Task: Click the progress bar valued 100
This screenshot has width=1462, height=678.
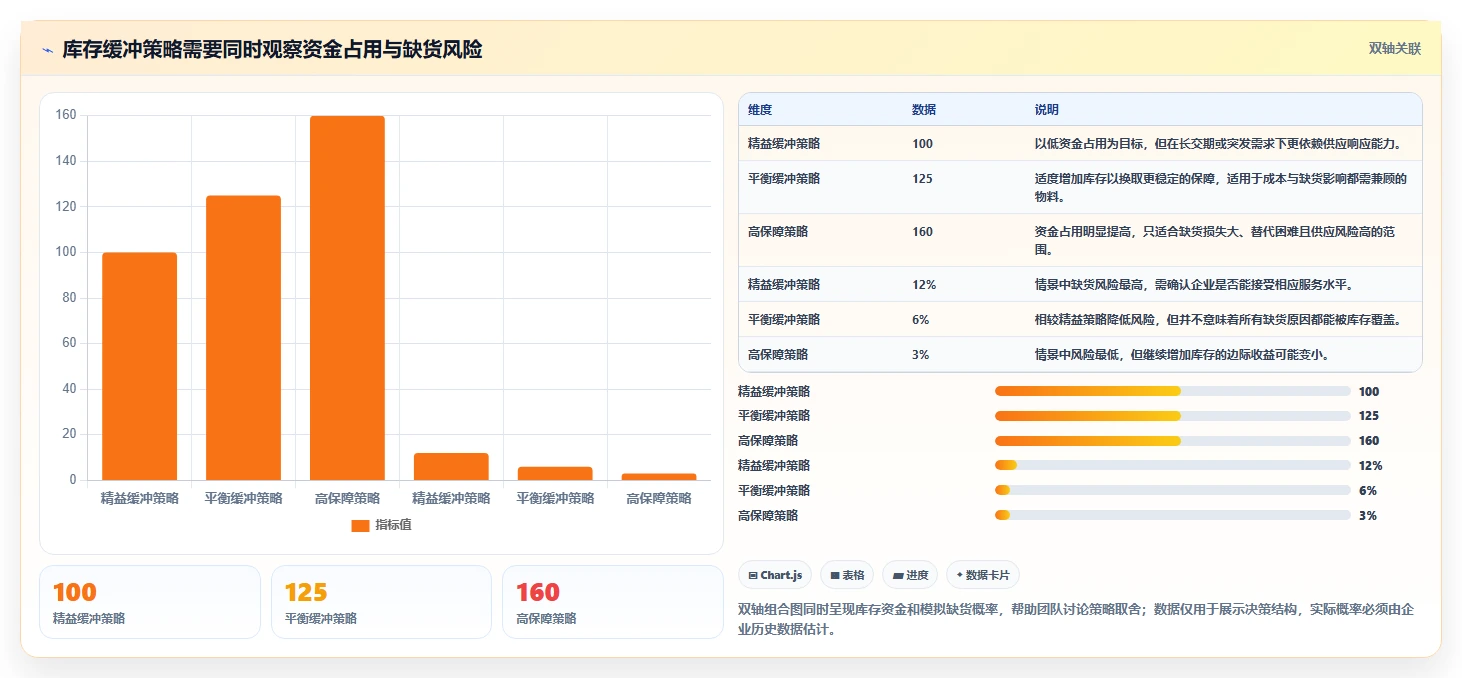Action: (x=1172, y=391)
